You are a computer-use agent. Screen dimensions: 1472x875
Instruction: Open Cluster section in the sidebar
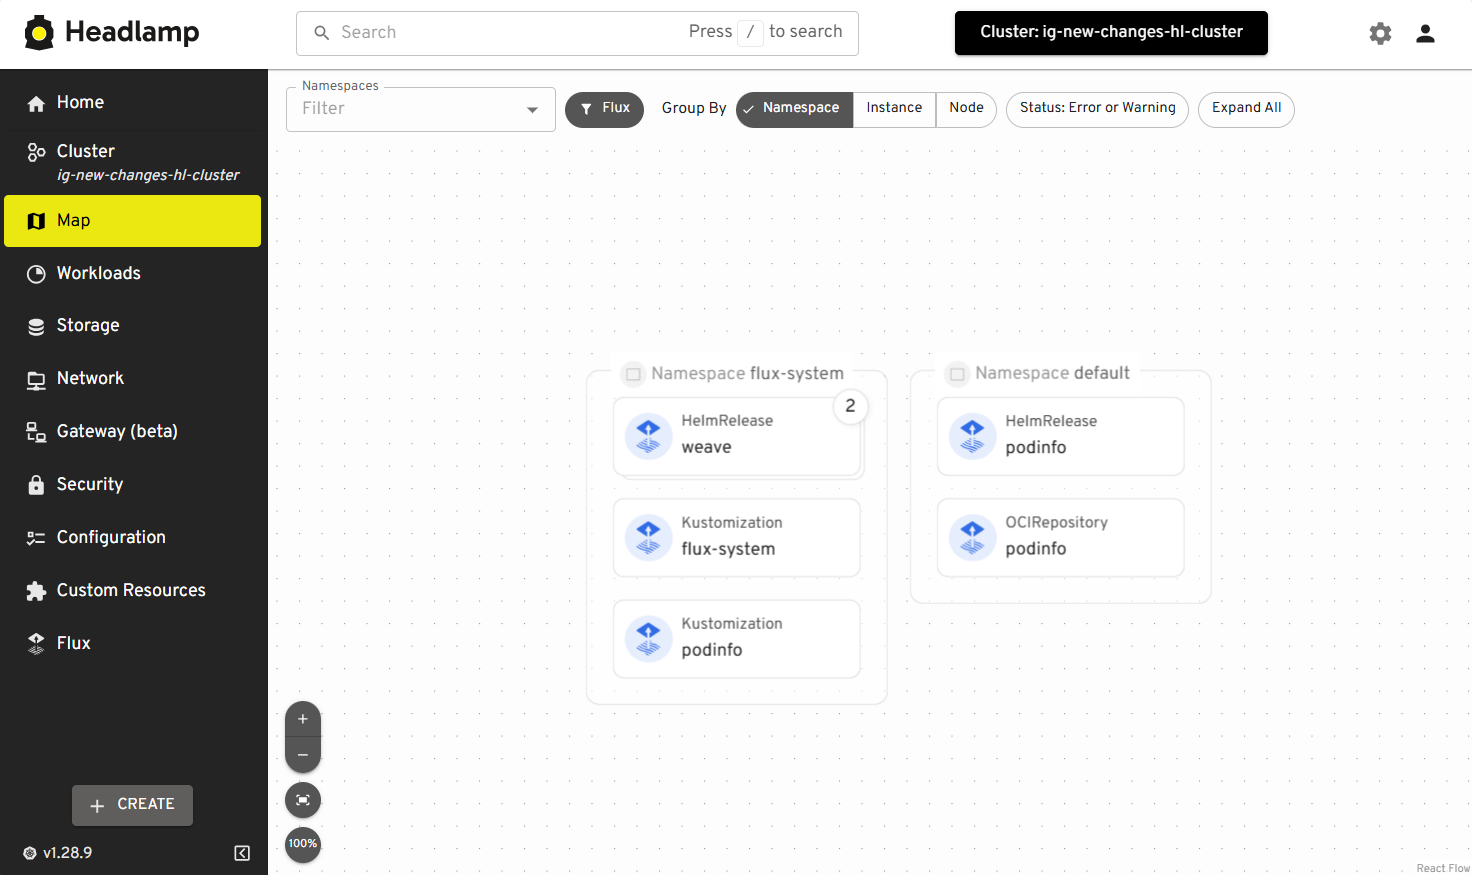click(x=132, y=162)
